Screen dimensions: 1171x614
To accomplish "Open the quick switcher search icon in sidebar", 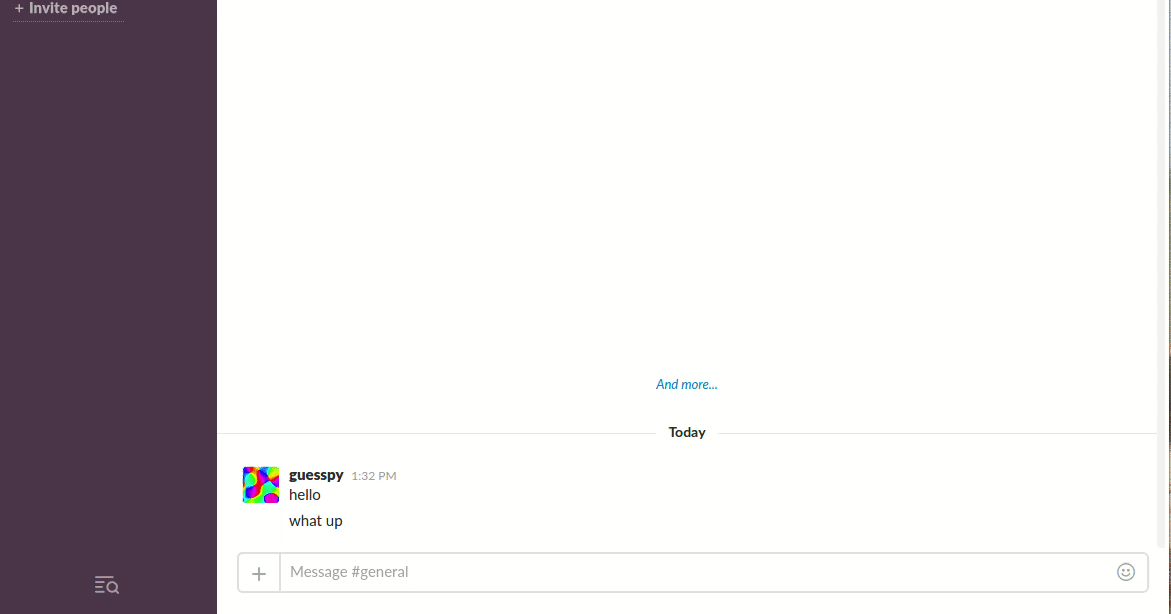I will (x=107, y=585).
